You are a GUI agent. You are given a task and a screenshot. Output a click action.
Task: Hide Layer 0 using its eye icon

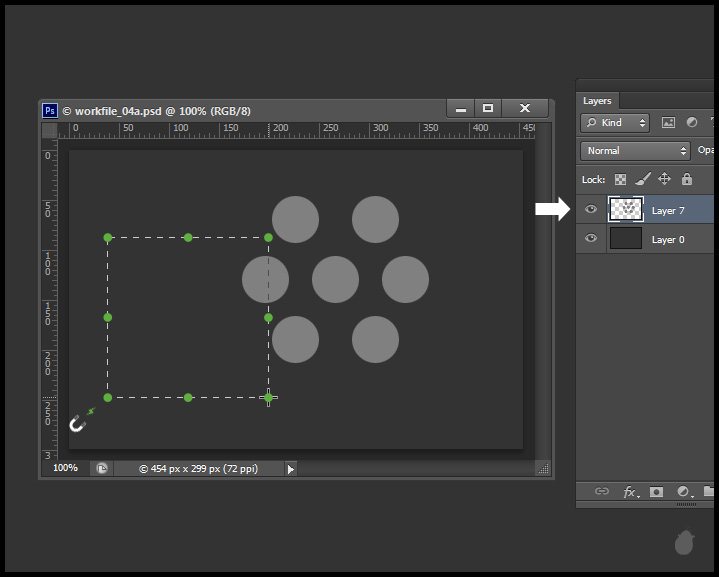(x=591, y=238)
